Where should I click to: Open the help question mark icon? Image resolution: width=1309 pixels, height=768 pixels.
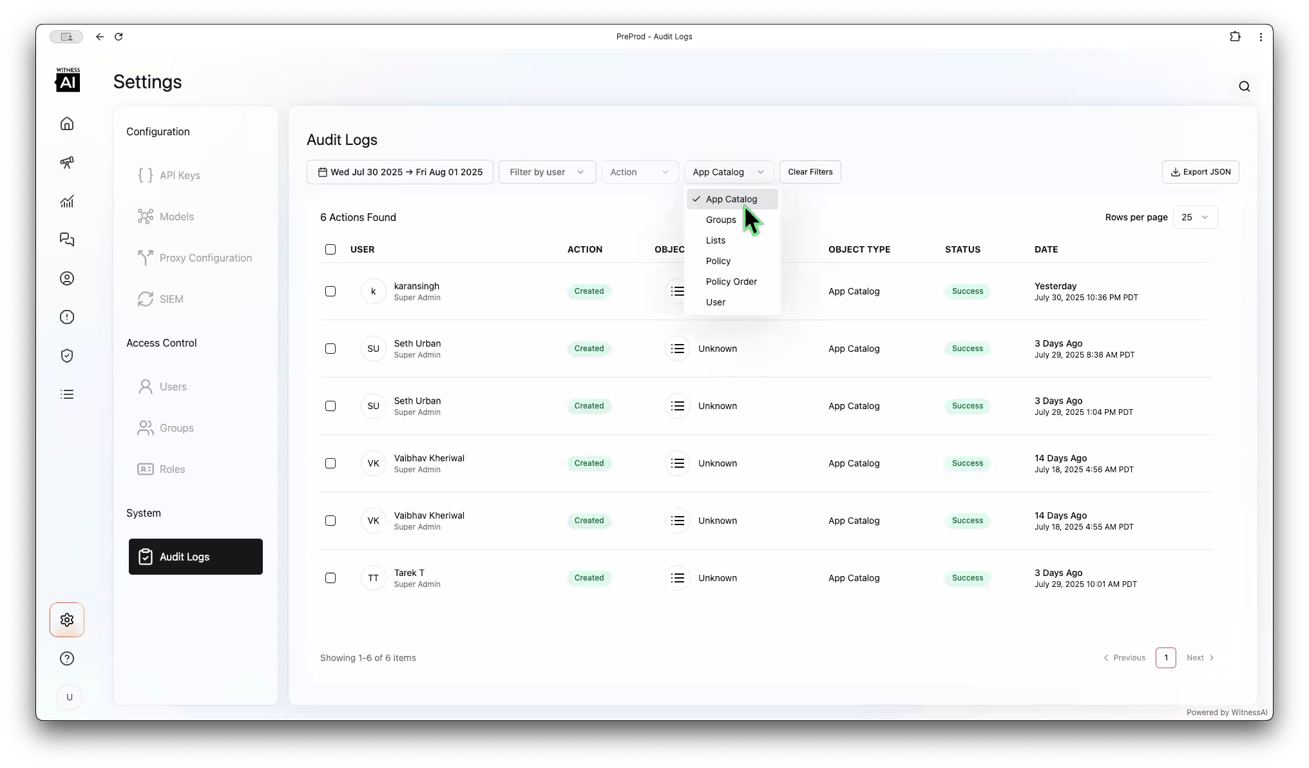click(67, 658)
